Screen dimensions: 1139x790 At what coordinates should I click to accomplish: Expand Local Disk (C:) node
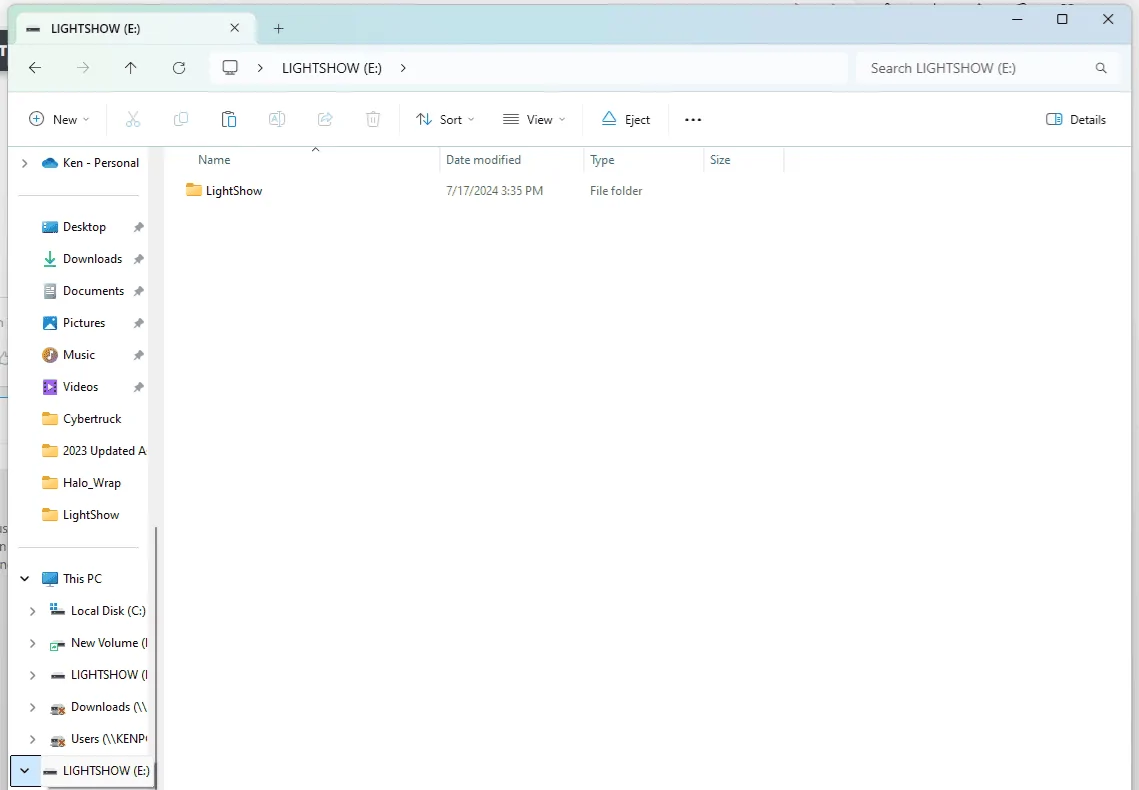click(x=33, y=611)
